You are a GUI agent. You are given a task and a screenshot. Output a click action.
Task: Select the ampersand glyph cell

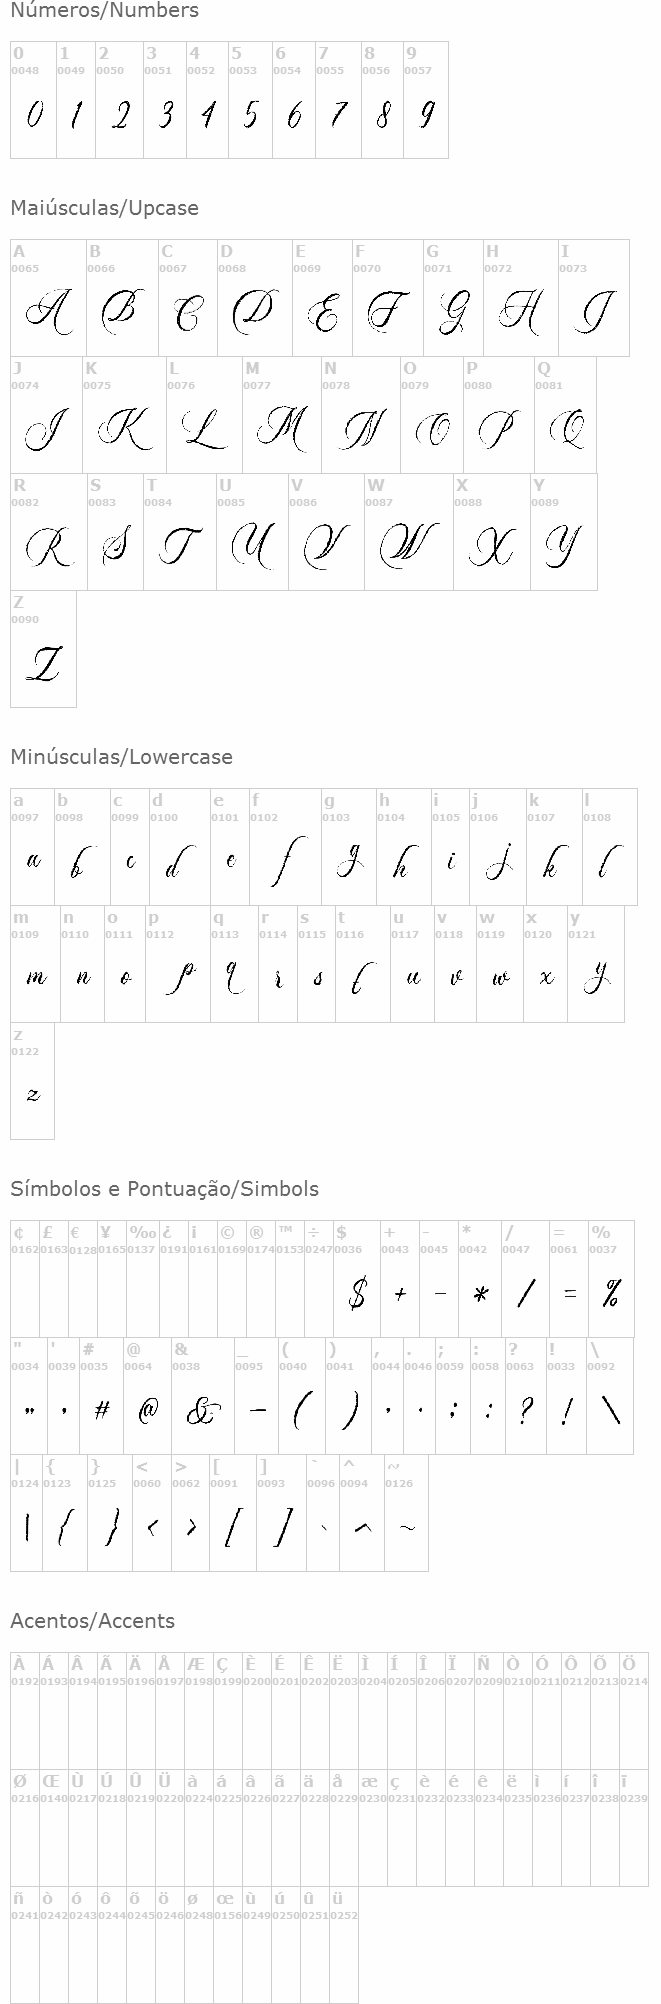click(202, 1396)
